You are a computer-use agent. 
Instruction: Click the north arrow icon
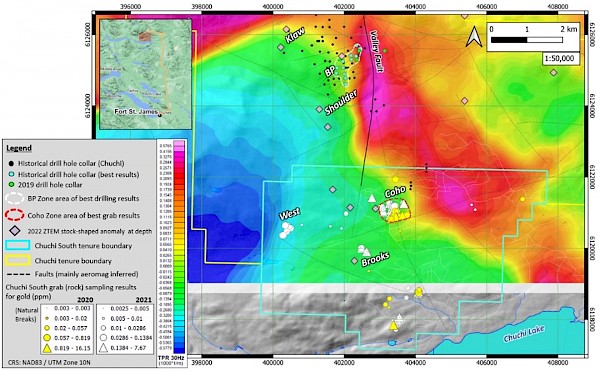pos(474,37)
